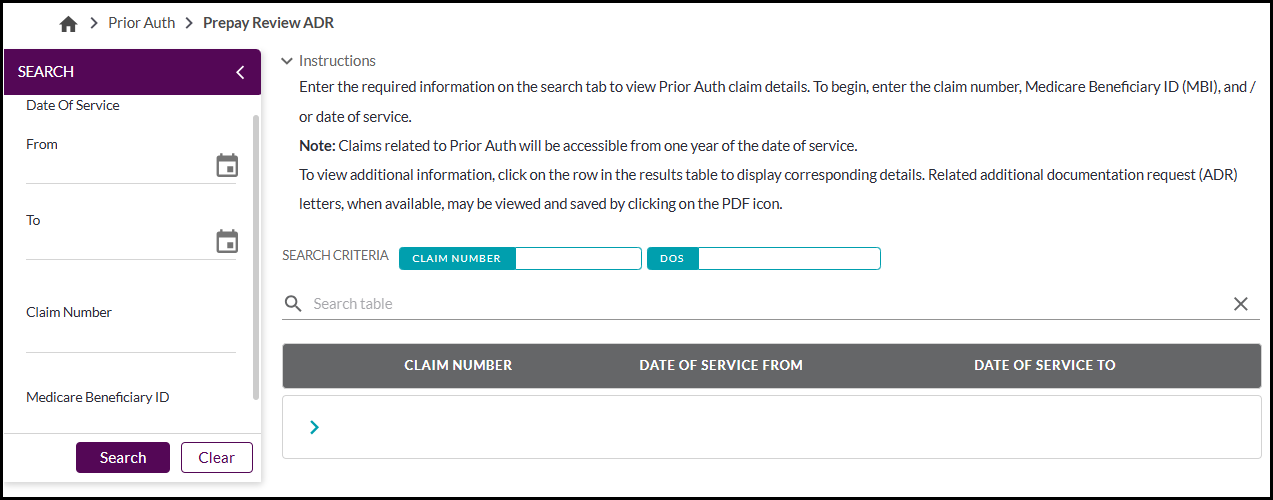Click the Home icon in breadcrumb

click(68, 24)
